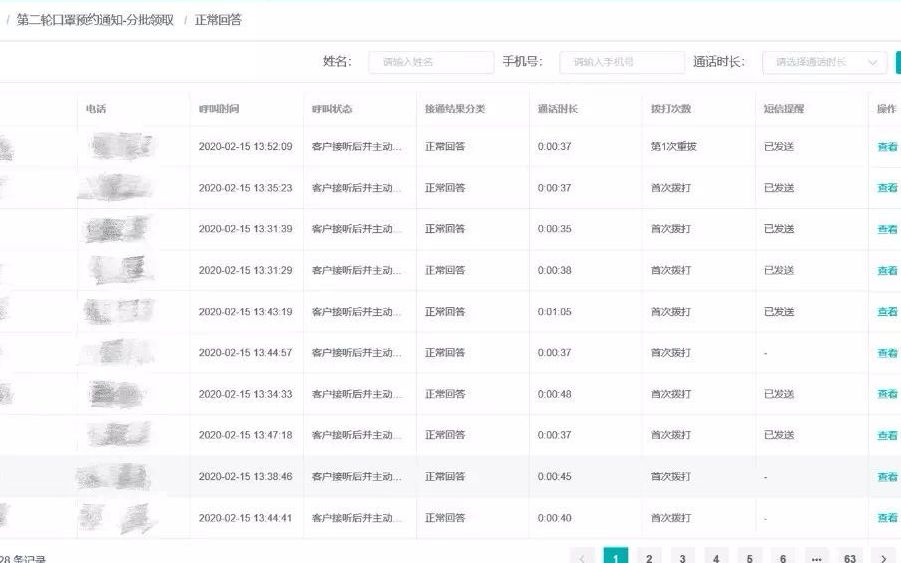
Task: Click the 正常回答 breadcrumb item
Action: click(218, 19)
